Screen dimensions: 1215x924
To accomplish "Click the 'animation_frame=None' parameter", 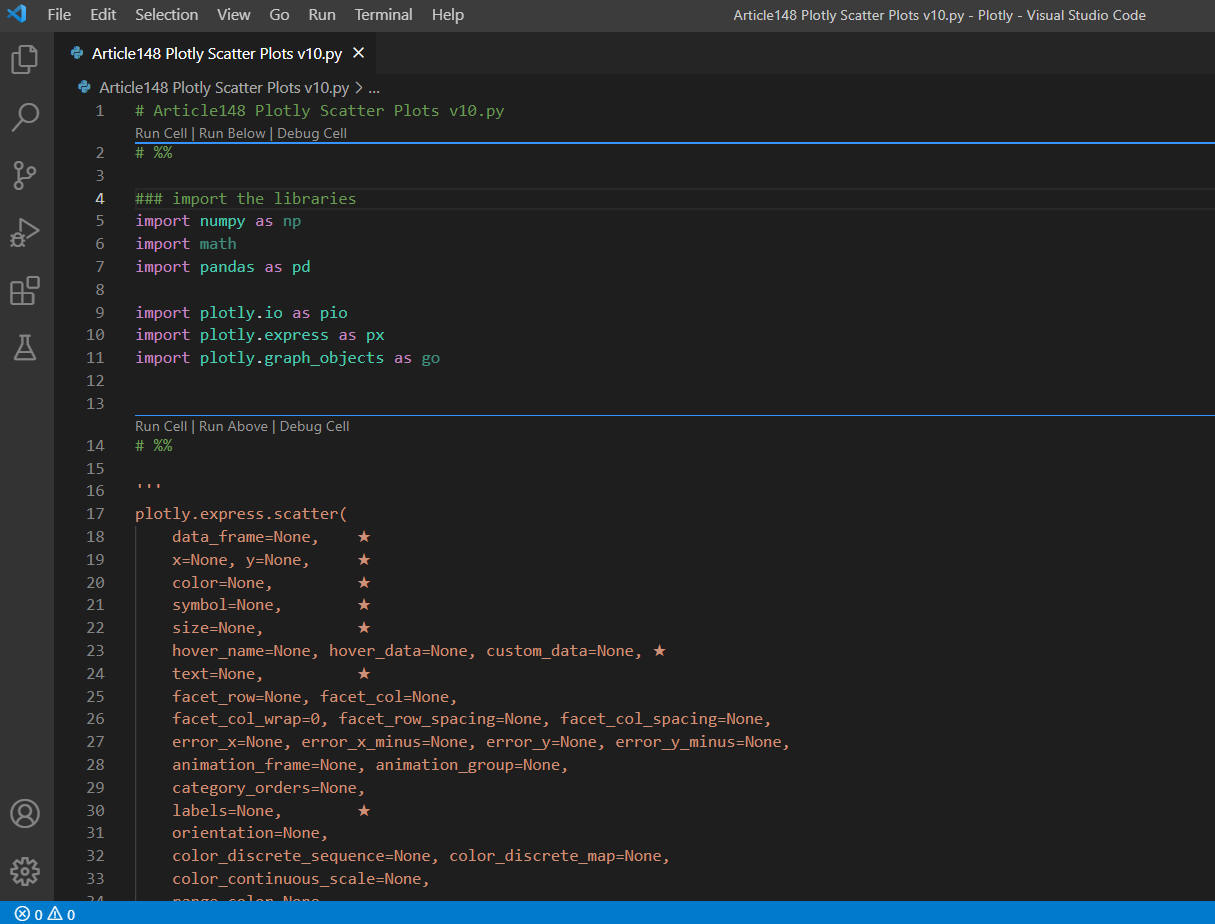I will click(x=269, y=765).
